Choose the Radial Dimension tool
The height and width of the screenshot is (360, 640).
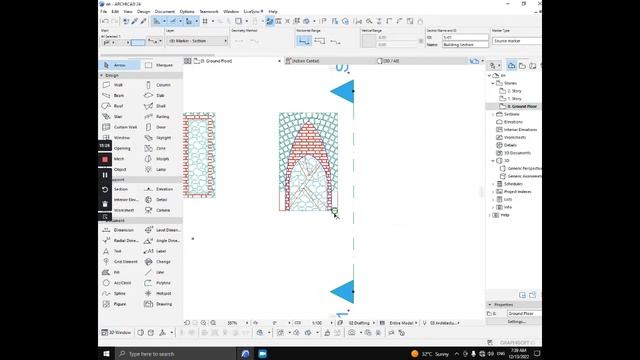119,241
